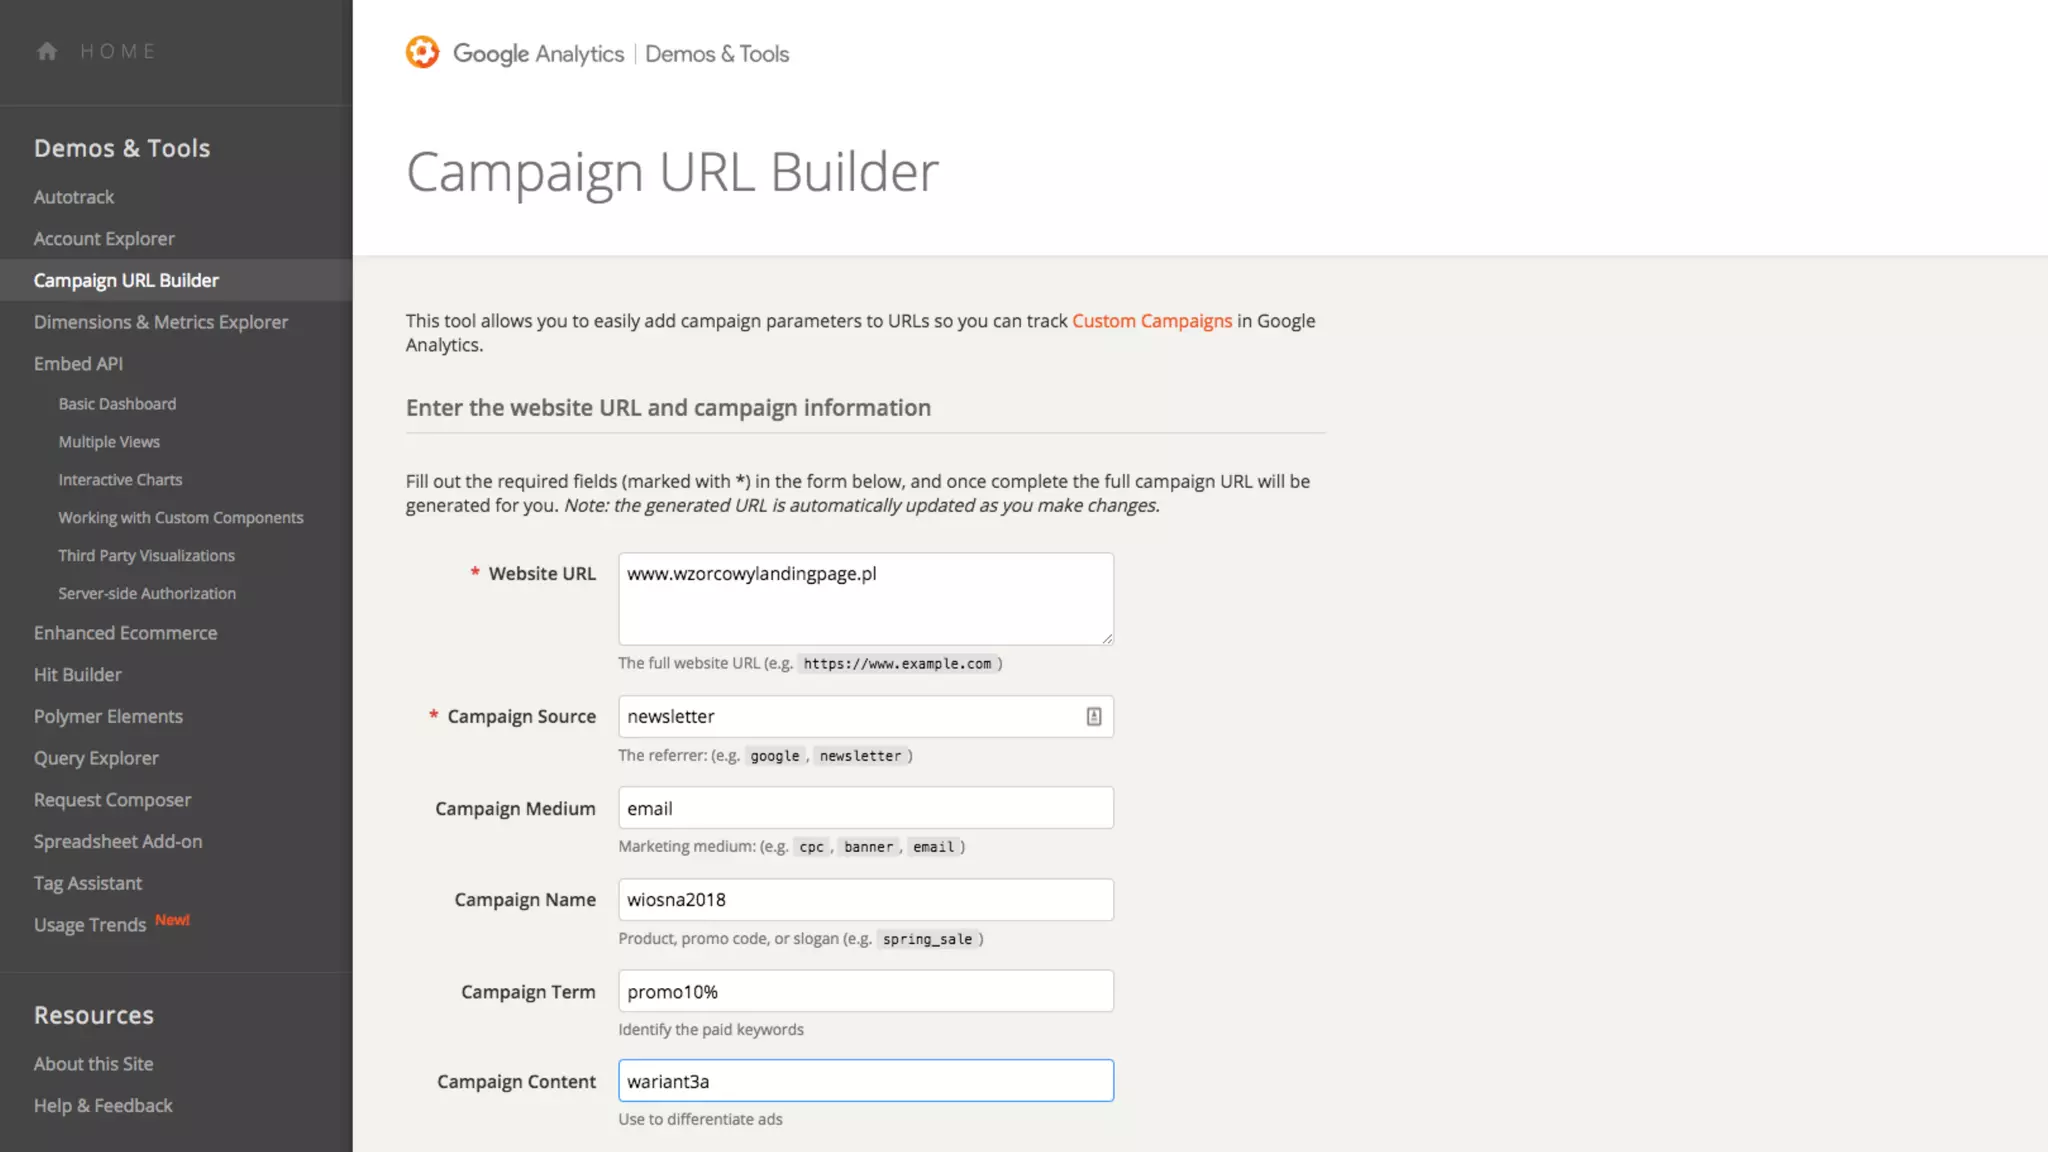Open the Embed API section
Viewport: 2048px width, 1152px height.
78,364
